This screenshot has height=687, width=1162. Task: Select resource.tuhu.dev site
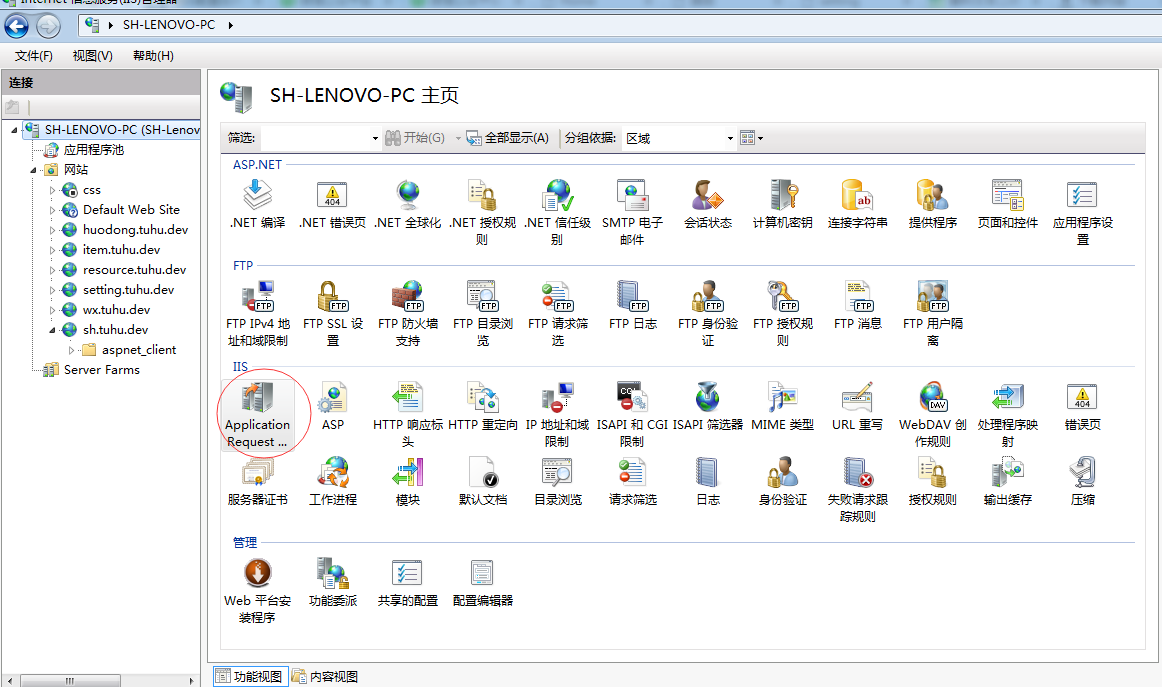[124, 270]
